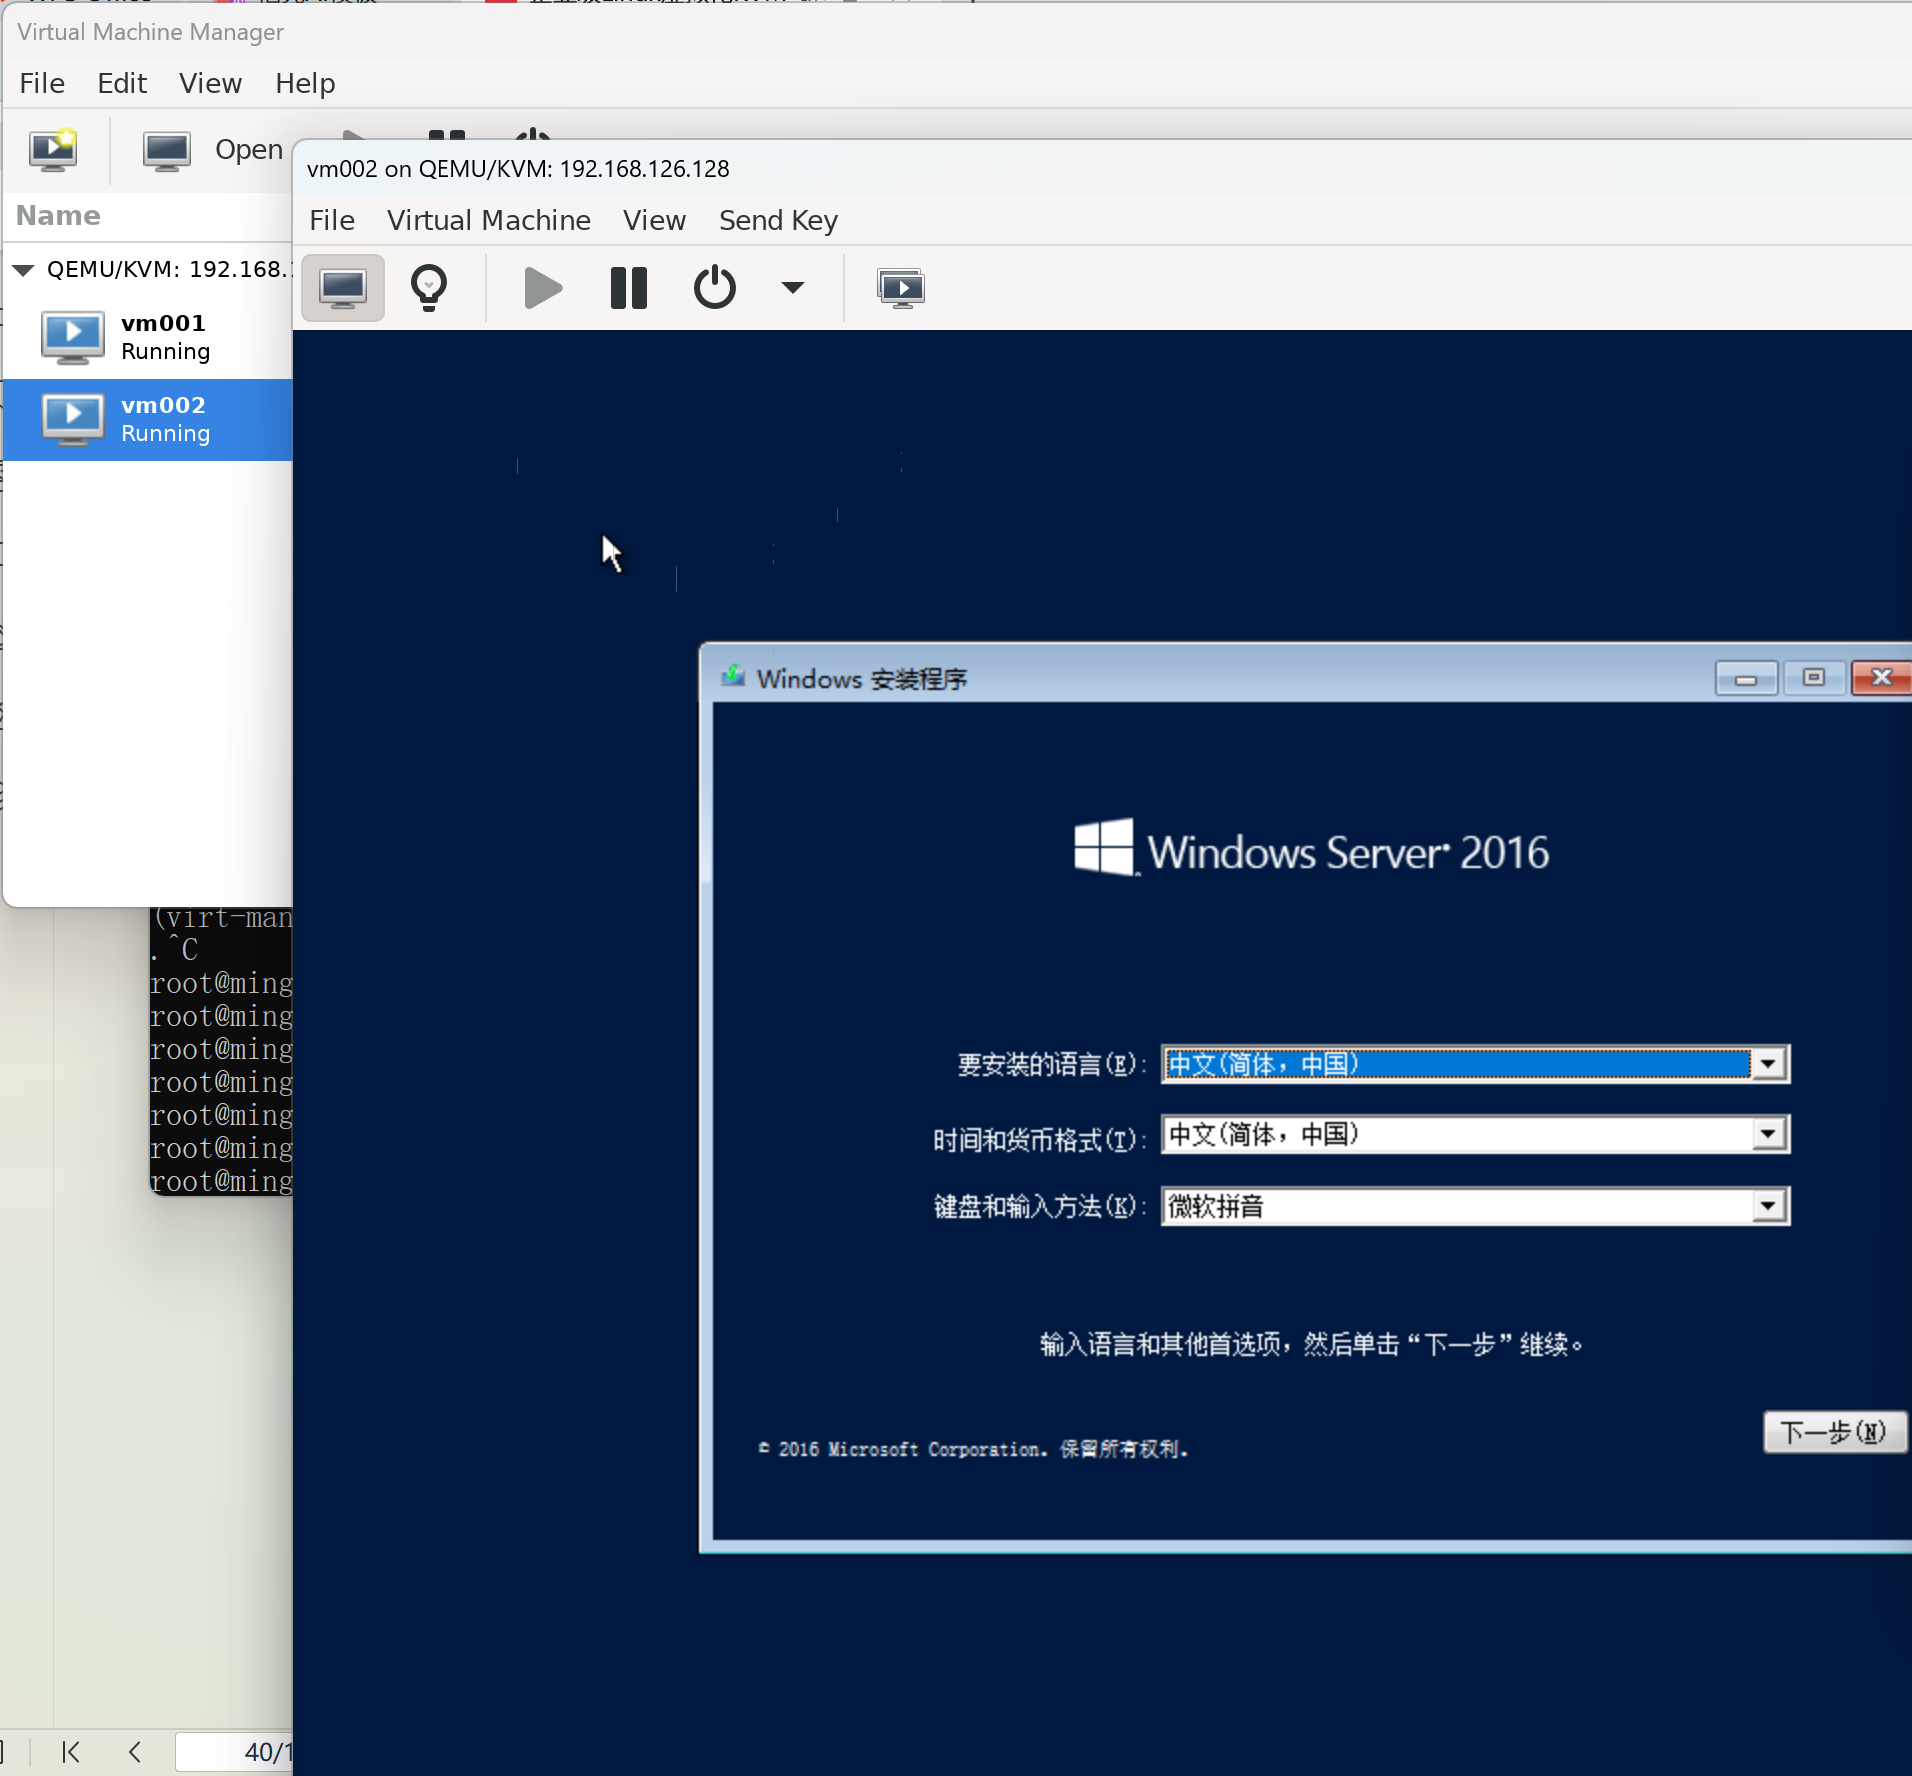Open the Edit menu in manager
This screenshot has width=1912, height=1776.
[x=122, y=83]
